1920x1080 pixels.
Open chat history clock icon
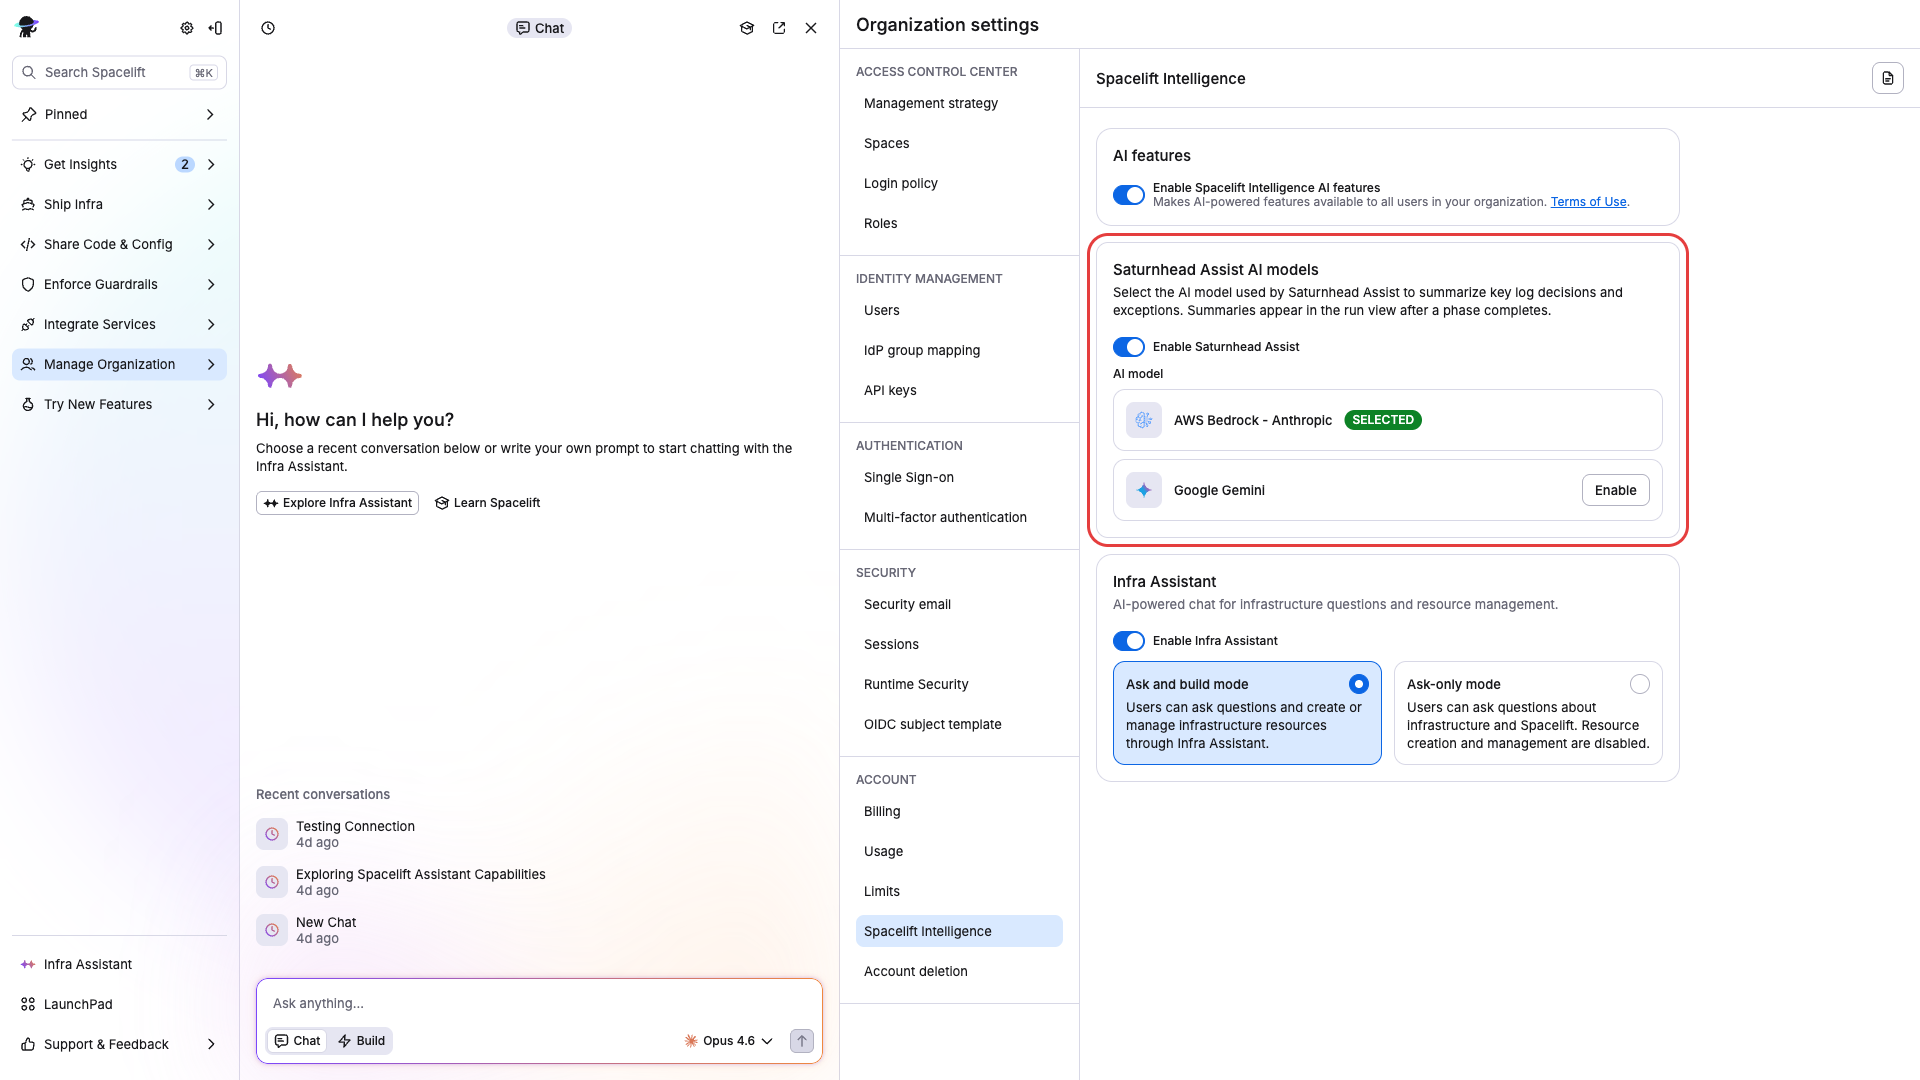[x=268, y=28]
